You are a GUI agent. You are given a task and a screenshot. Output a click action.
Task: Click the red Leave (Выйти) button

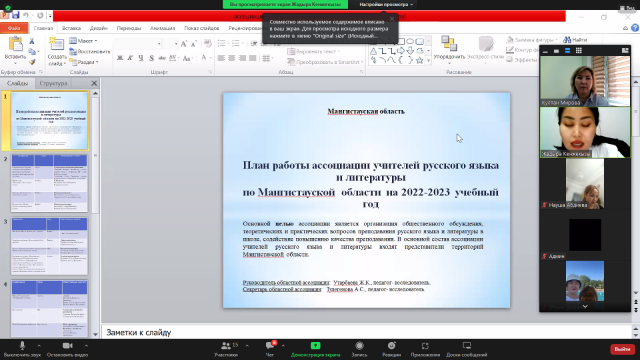[x=622, y=349]
